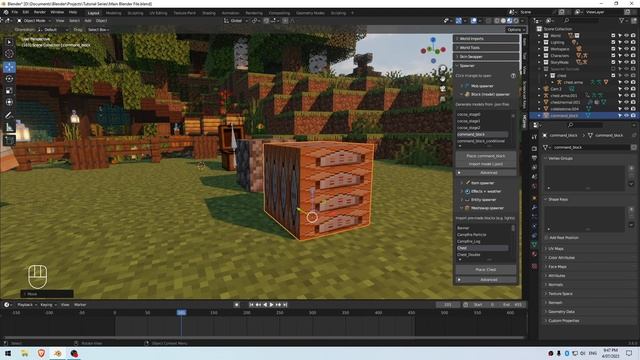Click Place command_block button

486,156
